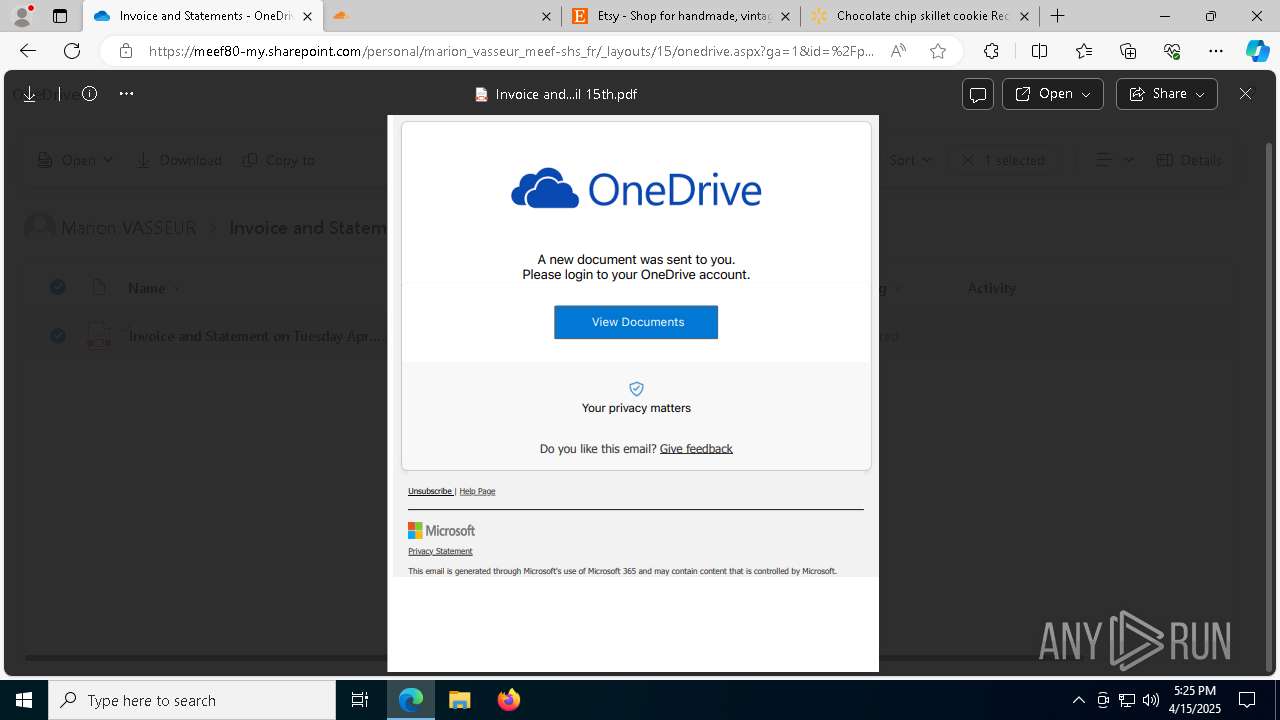Close the Etsy tab
The image size is (1280, 720).
click(x=785, y=16)
